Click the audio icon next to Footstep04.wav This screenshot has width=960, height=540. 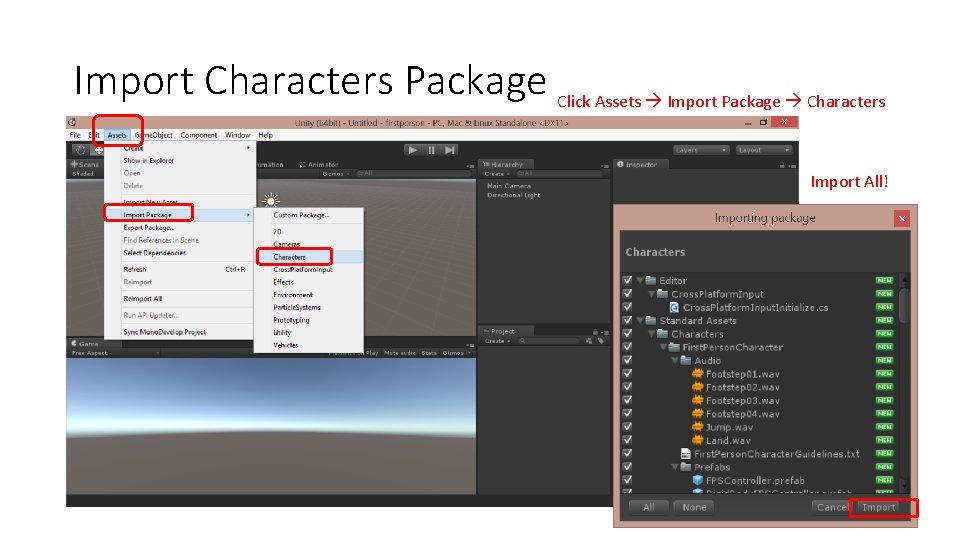coord(697,414)
